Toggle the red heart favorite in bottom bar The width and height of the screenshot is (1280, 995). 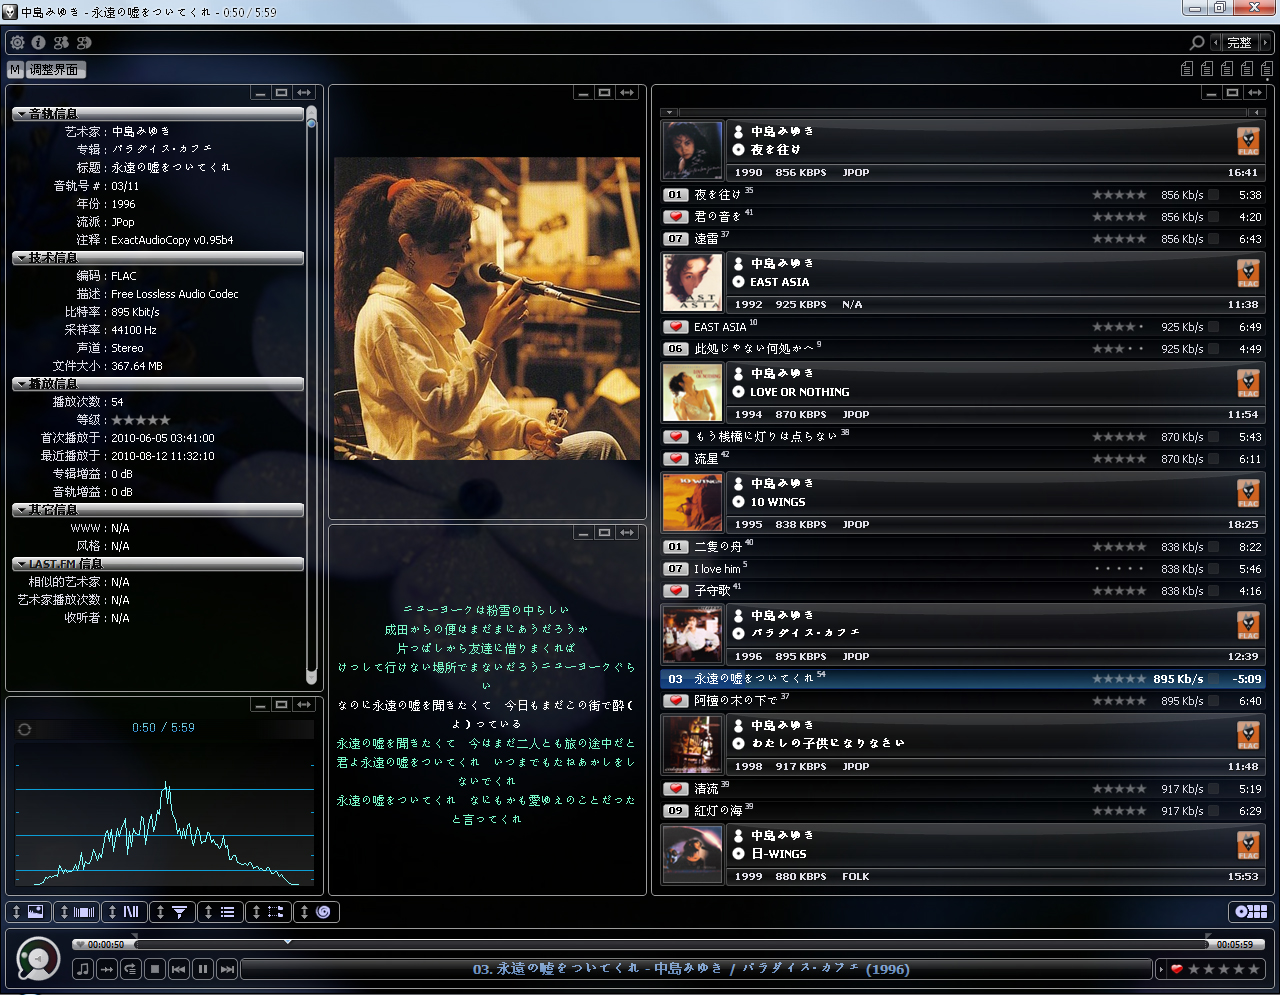1177,968
